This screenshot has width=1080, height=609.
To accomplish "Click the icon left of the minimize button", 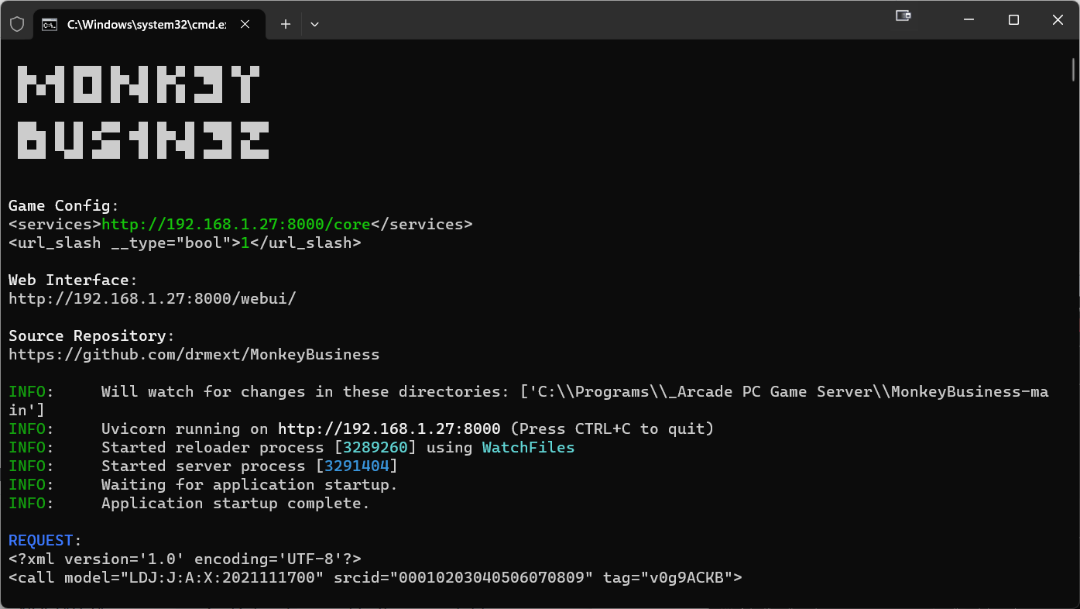I will tap(903, 15).
